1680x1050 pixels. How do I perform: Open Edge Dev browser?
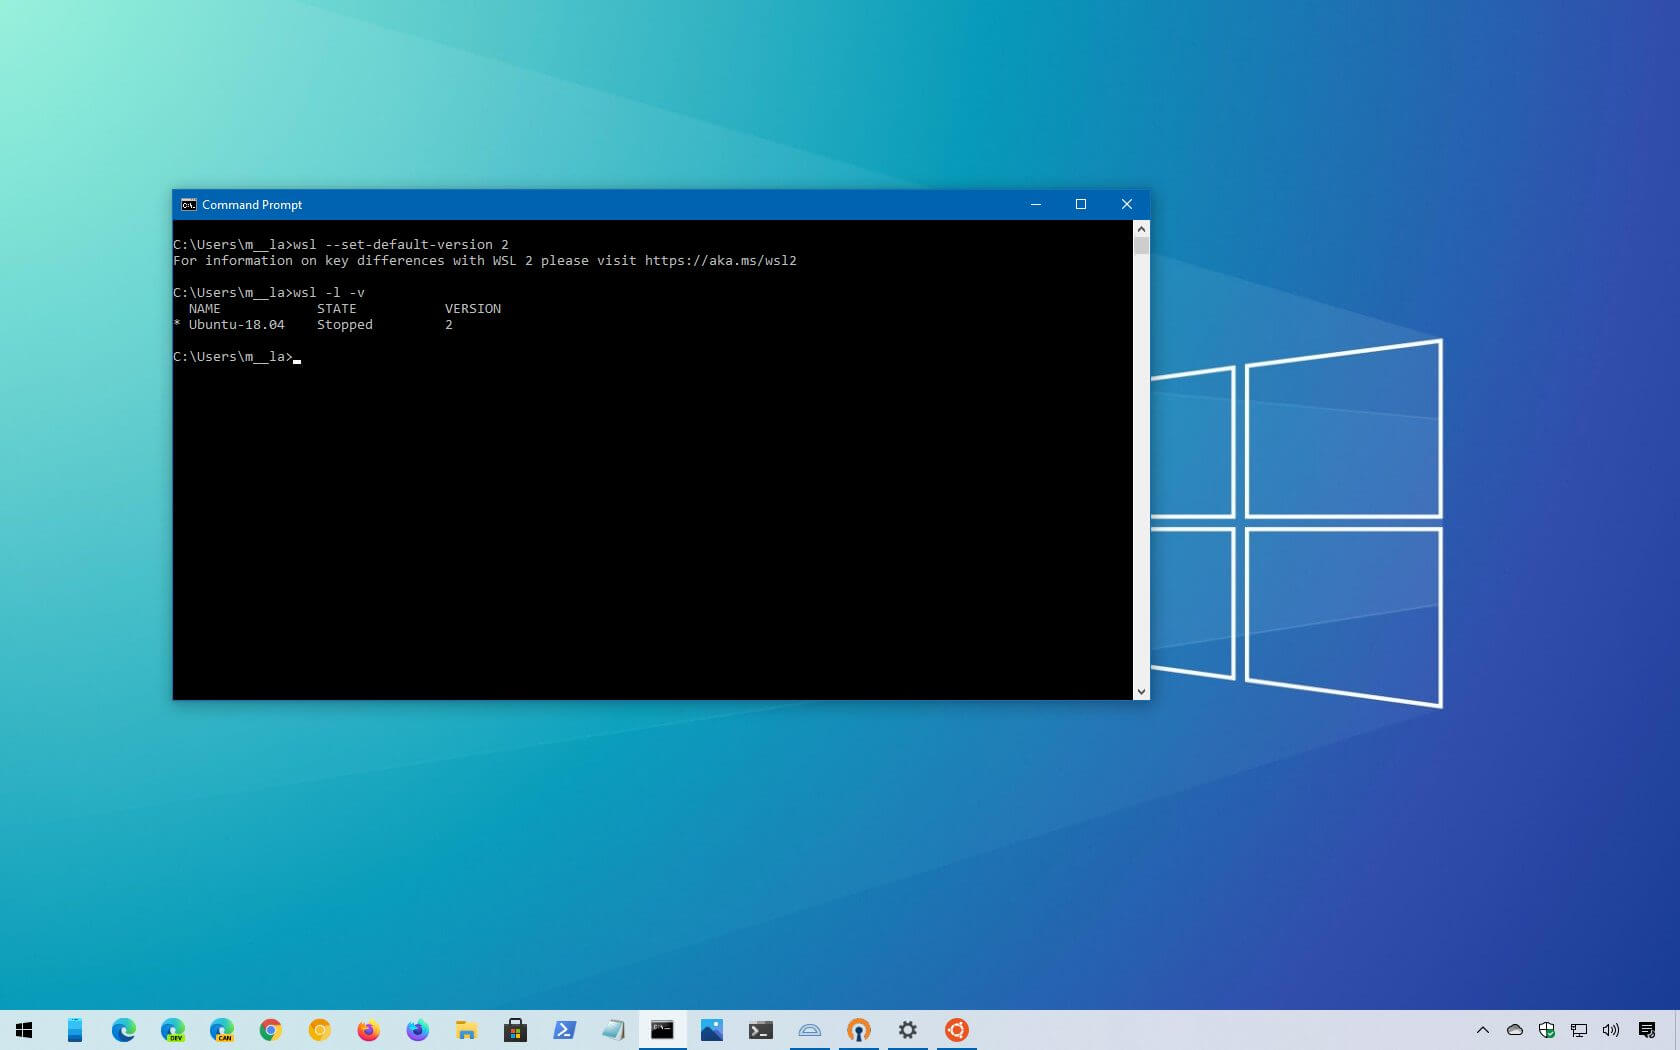click(x=172, y=1030)
